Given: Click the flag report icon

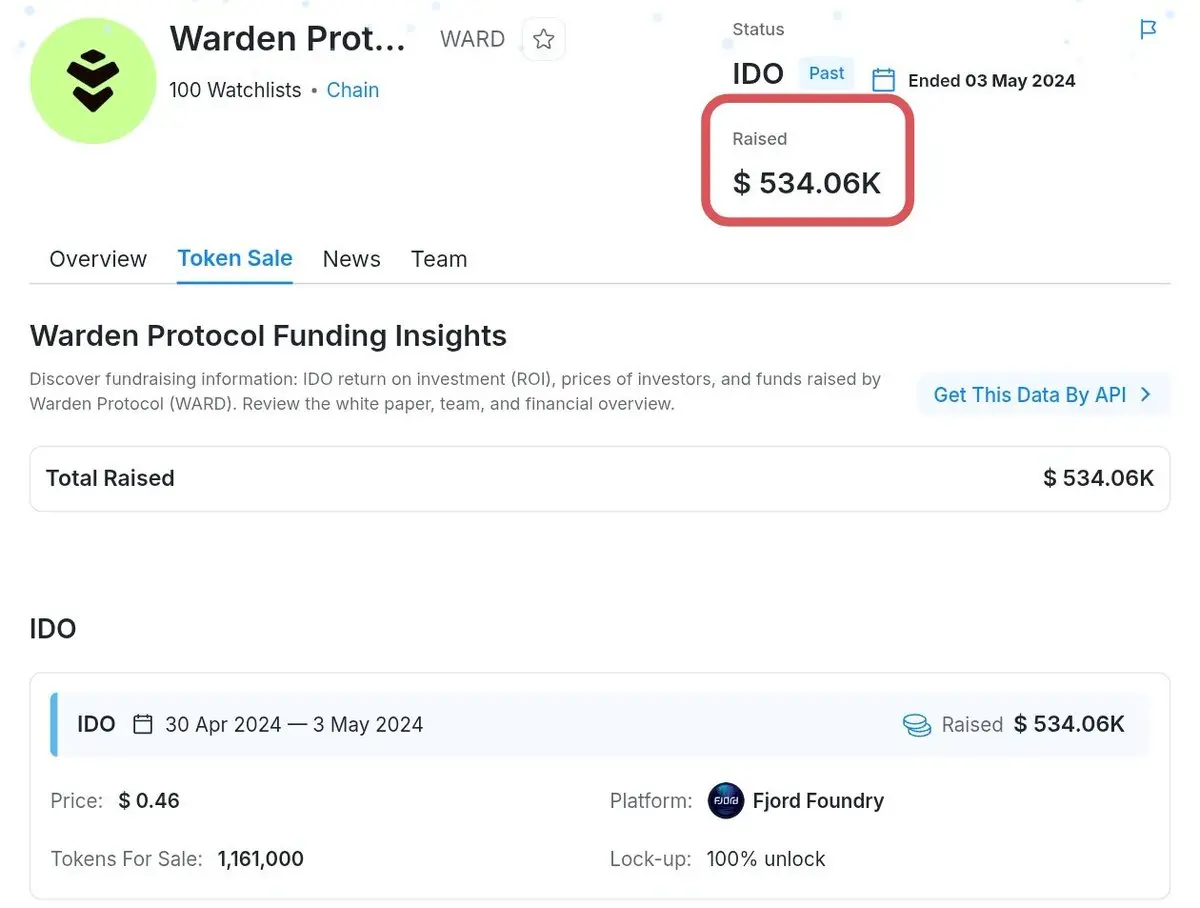Looking at the screenshot, I should tap(1148, 30).
